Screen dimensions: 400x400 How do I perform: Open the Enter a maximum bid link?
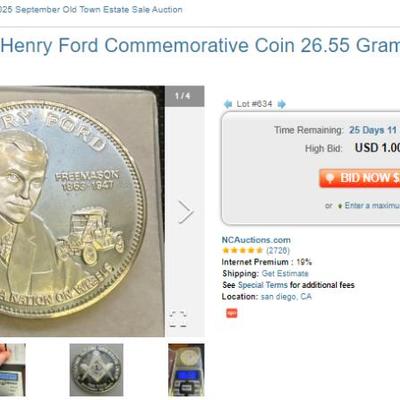[x=372, y=205]
